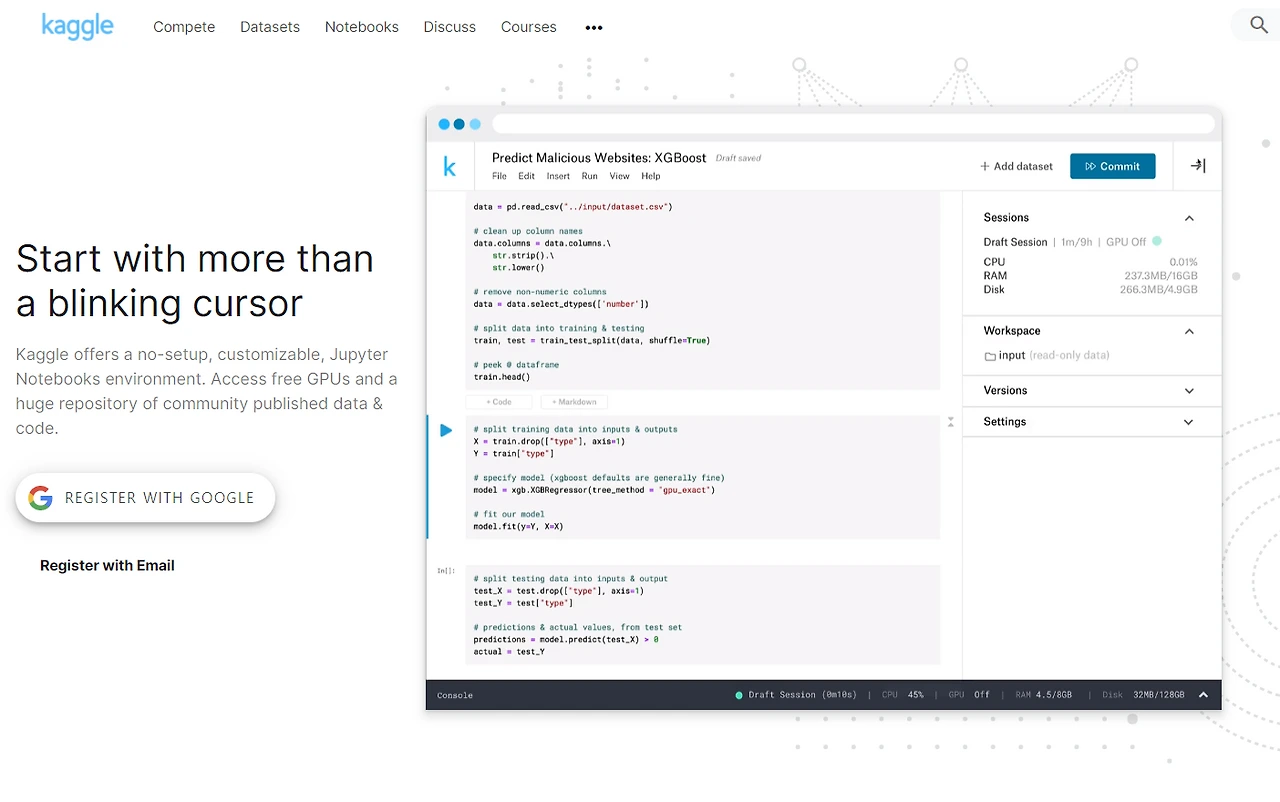The height and width of the screenshot is (802, 1280).
Task: Click the green Draft Session dot in the console bar
Action: [x=739, y=695]
